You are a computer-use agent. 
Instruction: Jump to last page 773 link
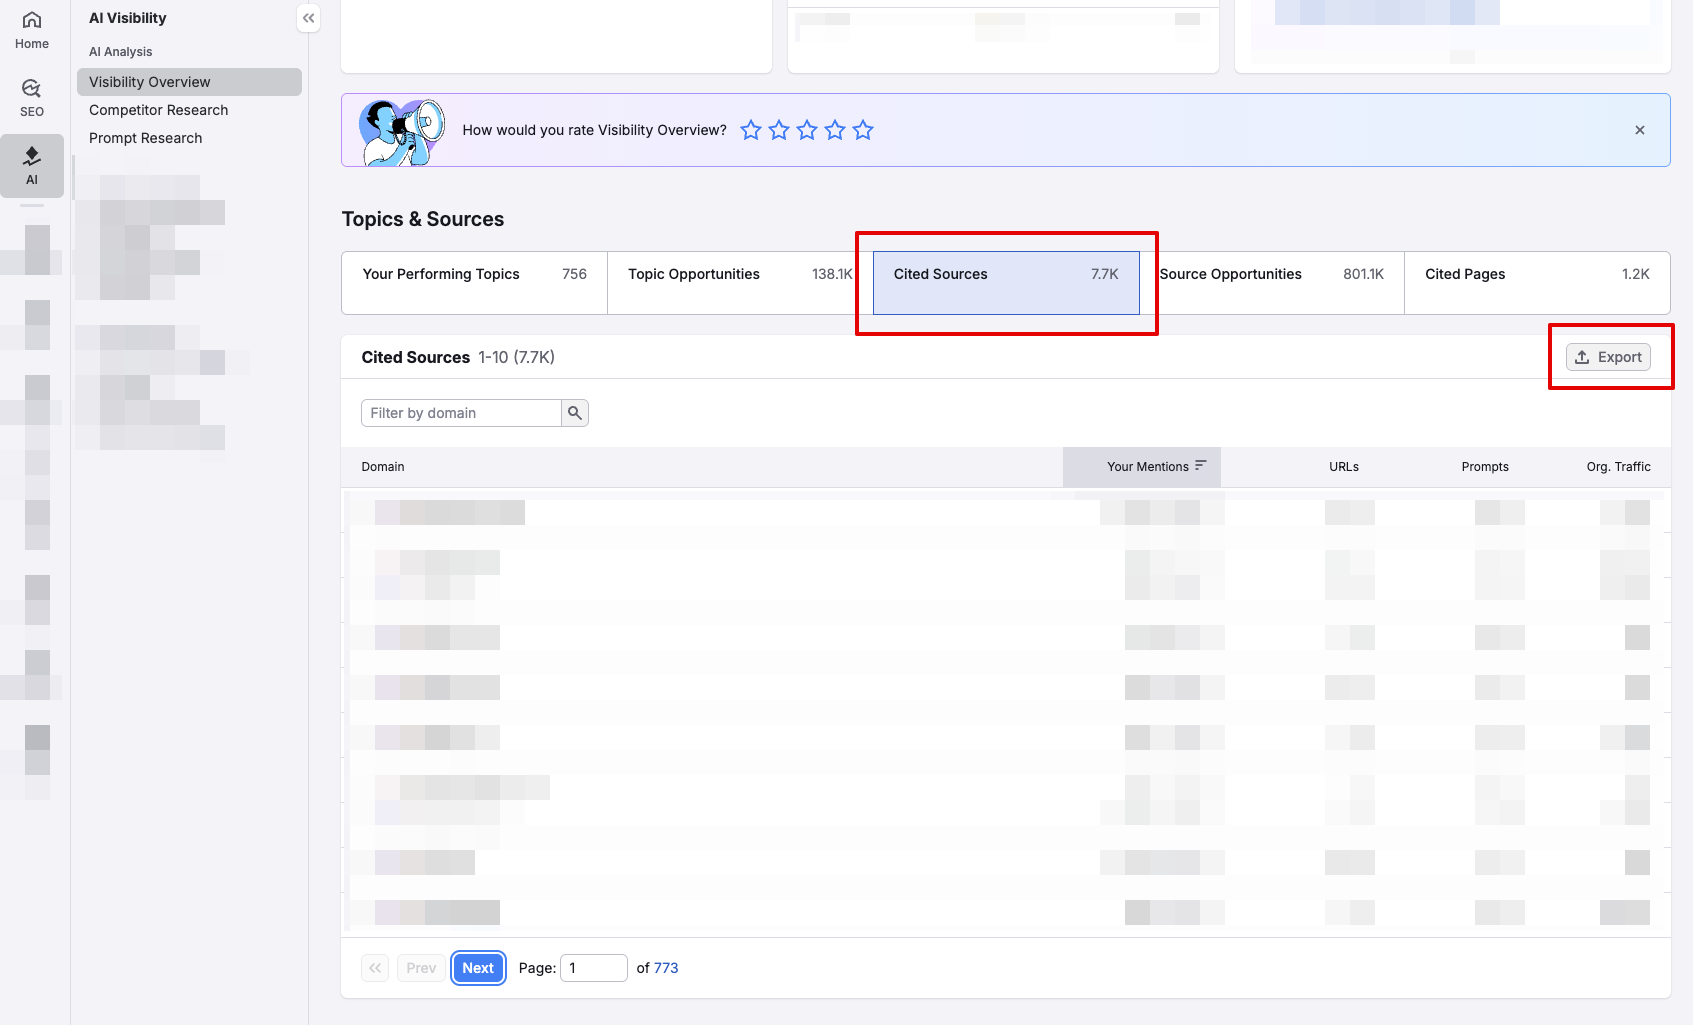pos(666,968)
